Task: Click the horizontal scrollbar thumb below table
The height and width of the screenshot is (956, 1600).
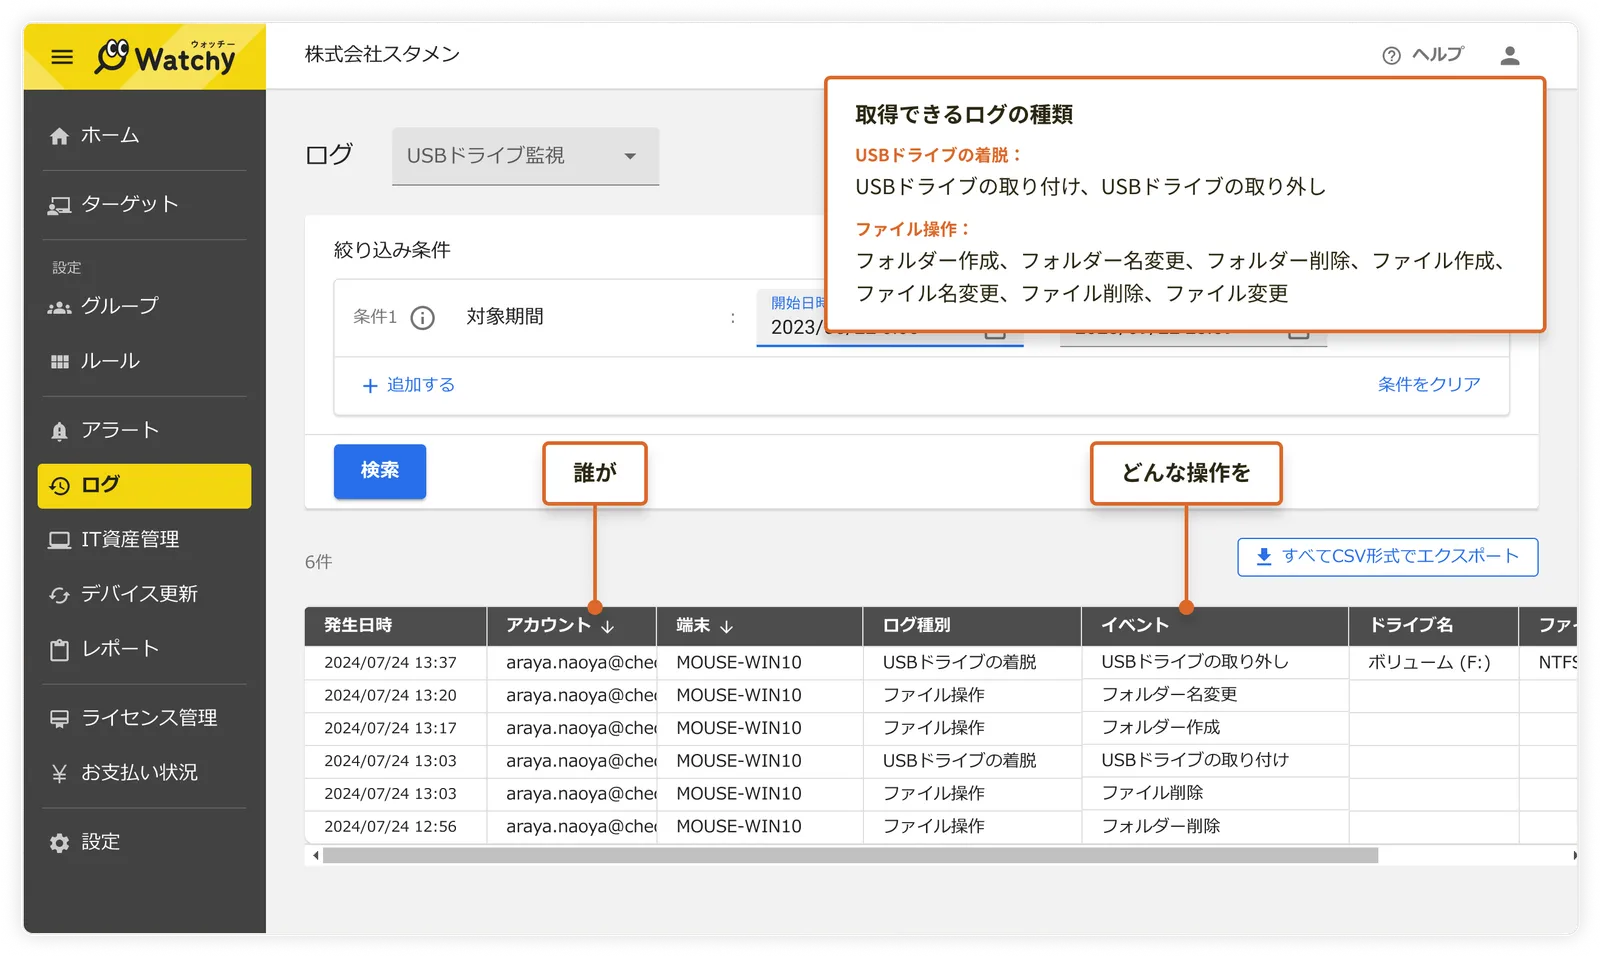Action: point(850,856)
